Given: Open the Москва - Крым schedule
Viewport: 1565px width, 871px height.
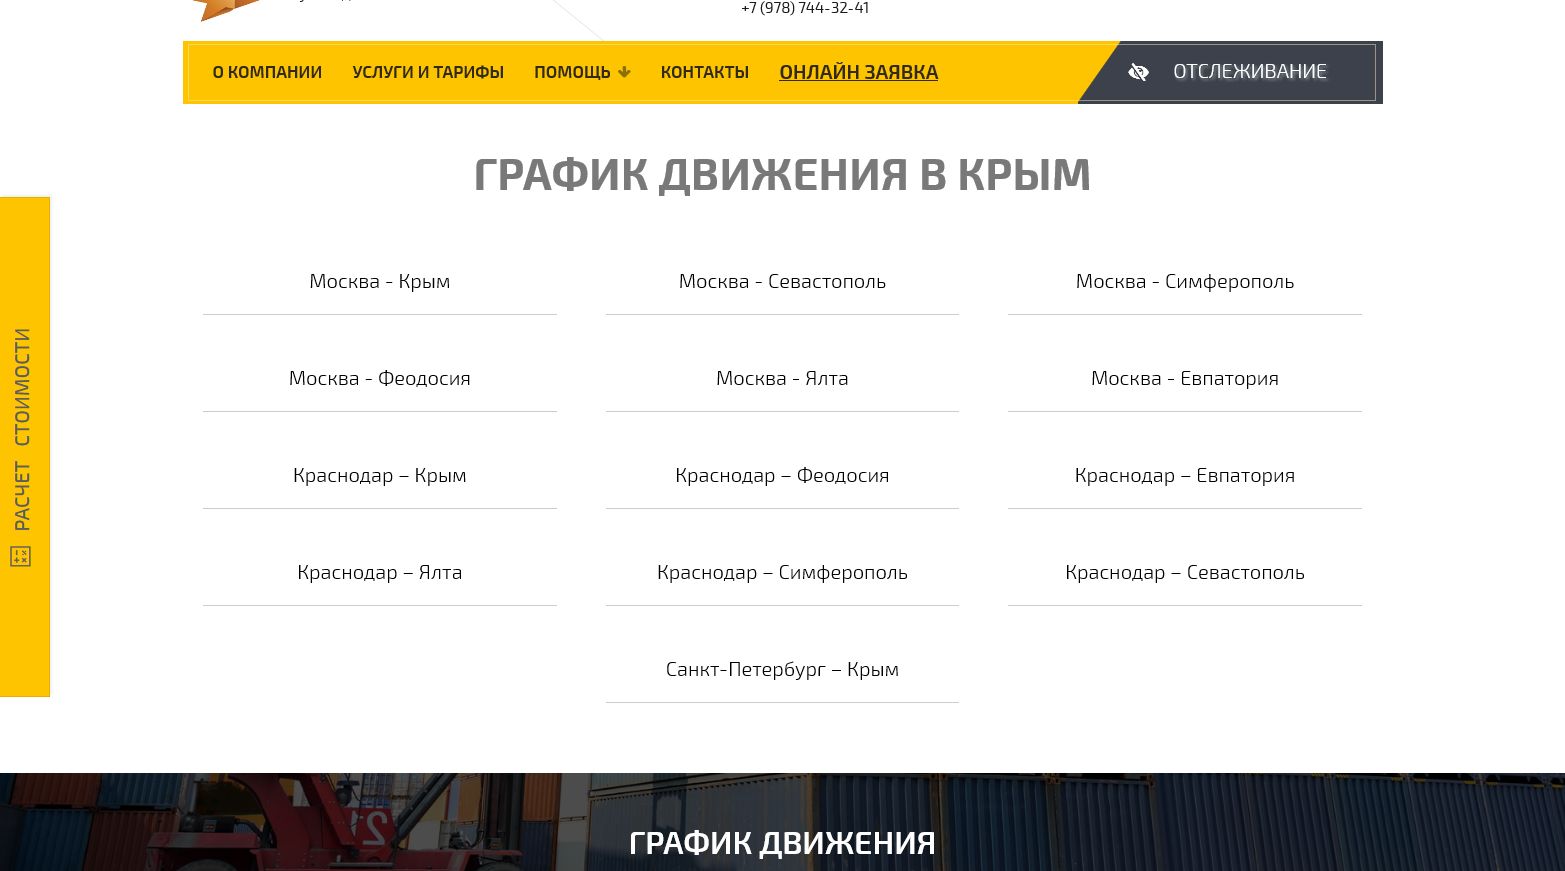Looking at the screenshot, I should (380, 281).
